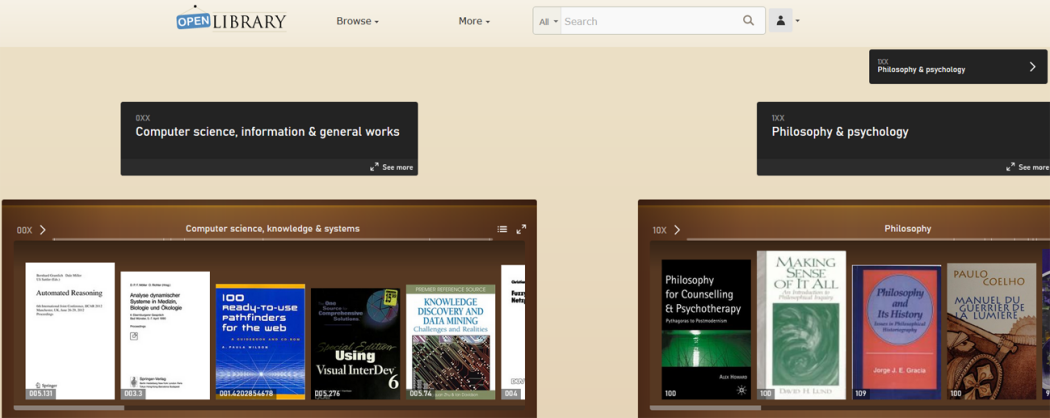Screen dimensions: 1050x418
Task: Open Knowledge Discovery and Data Mining cover
Action: point(451,342)
